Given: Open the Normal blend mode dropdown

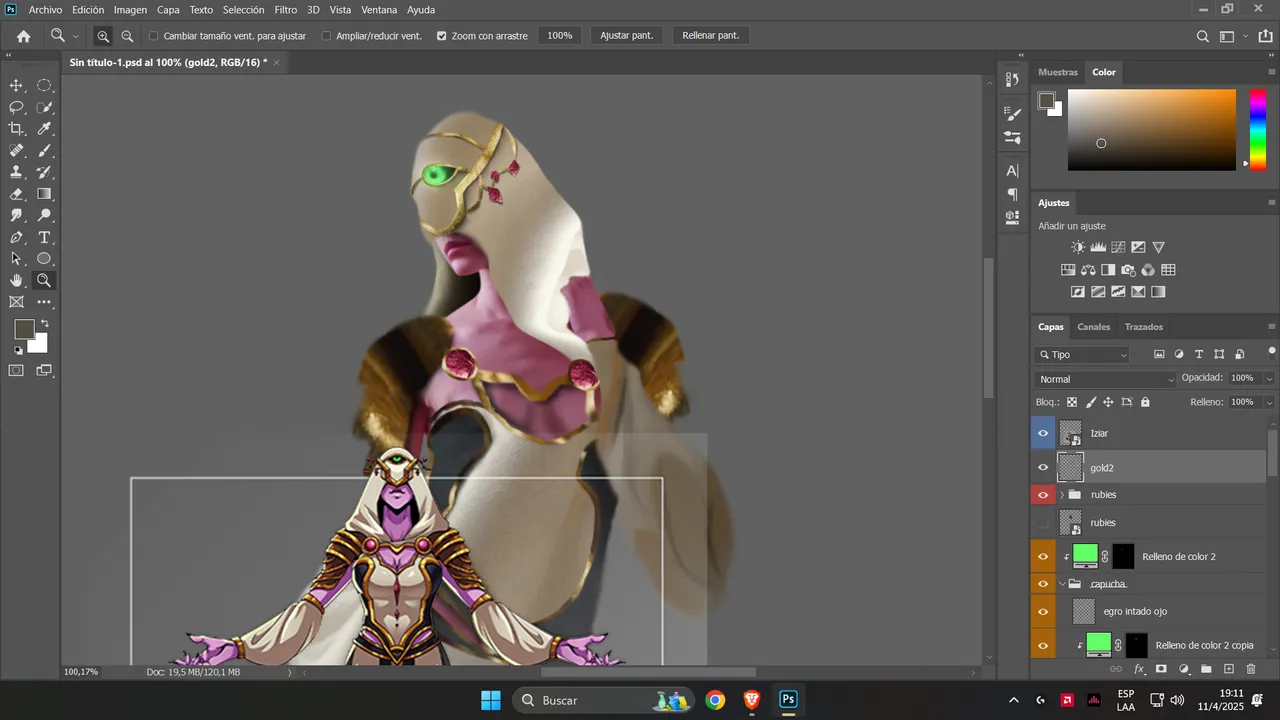Looking at the screenshot, I should coord(1106,379).
